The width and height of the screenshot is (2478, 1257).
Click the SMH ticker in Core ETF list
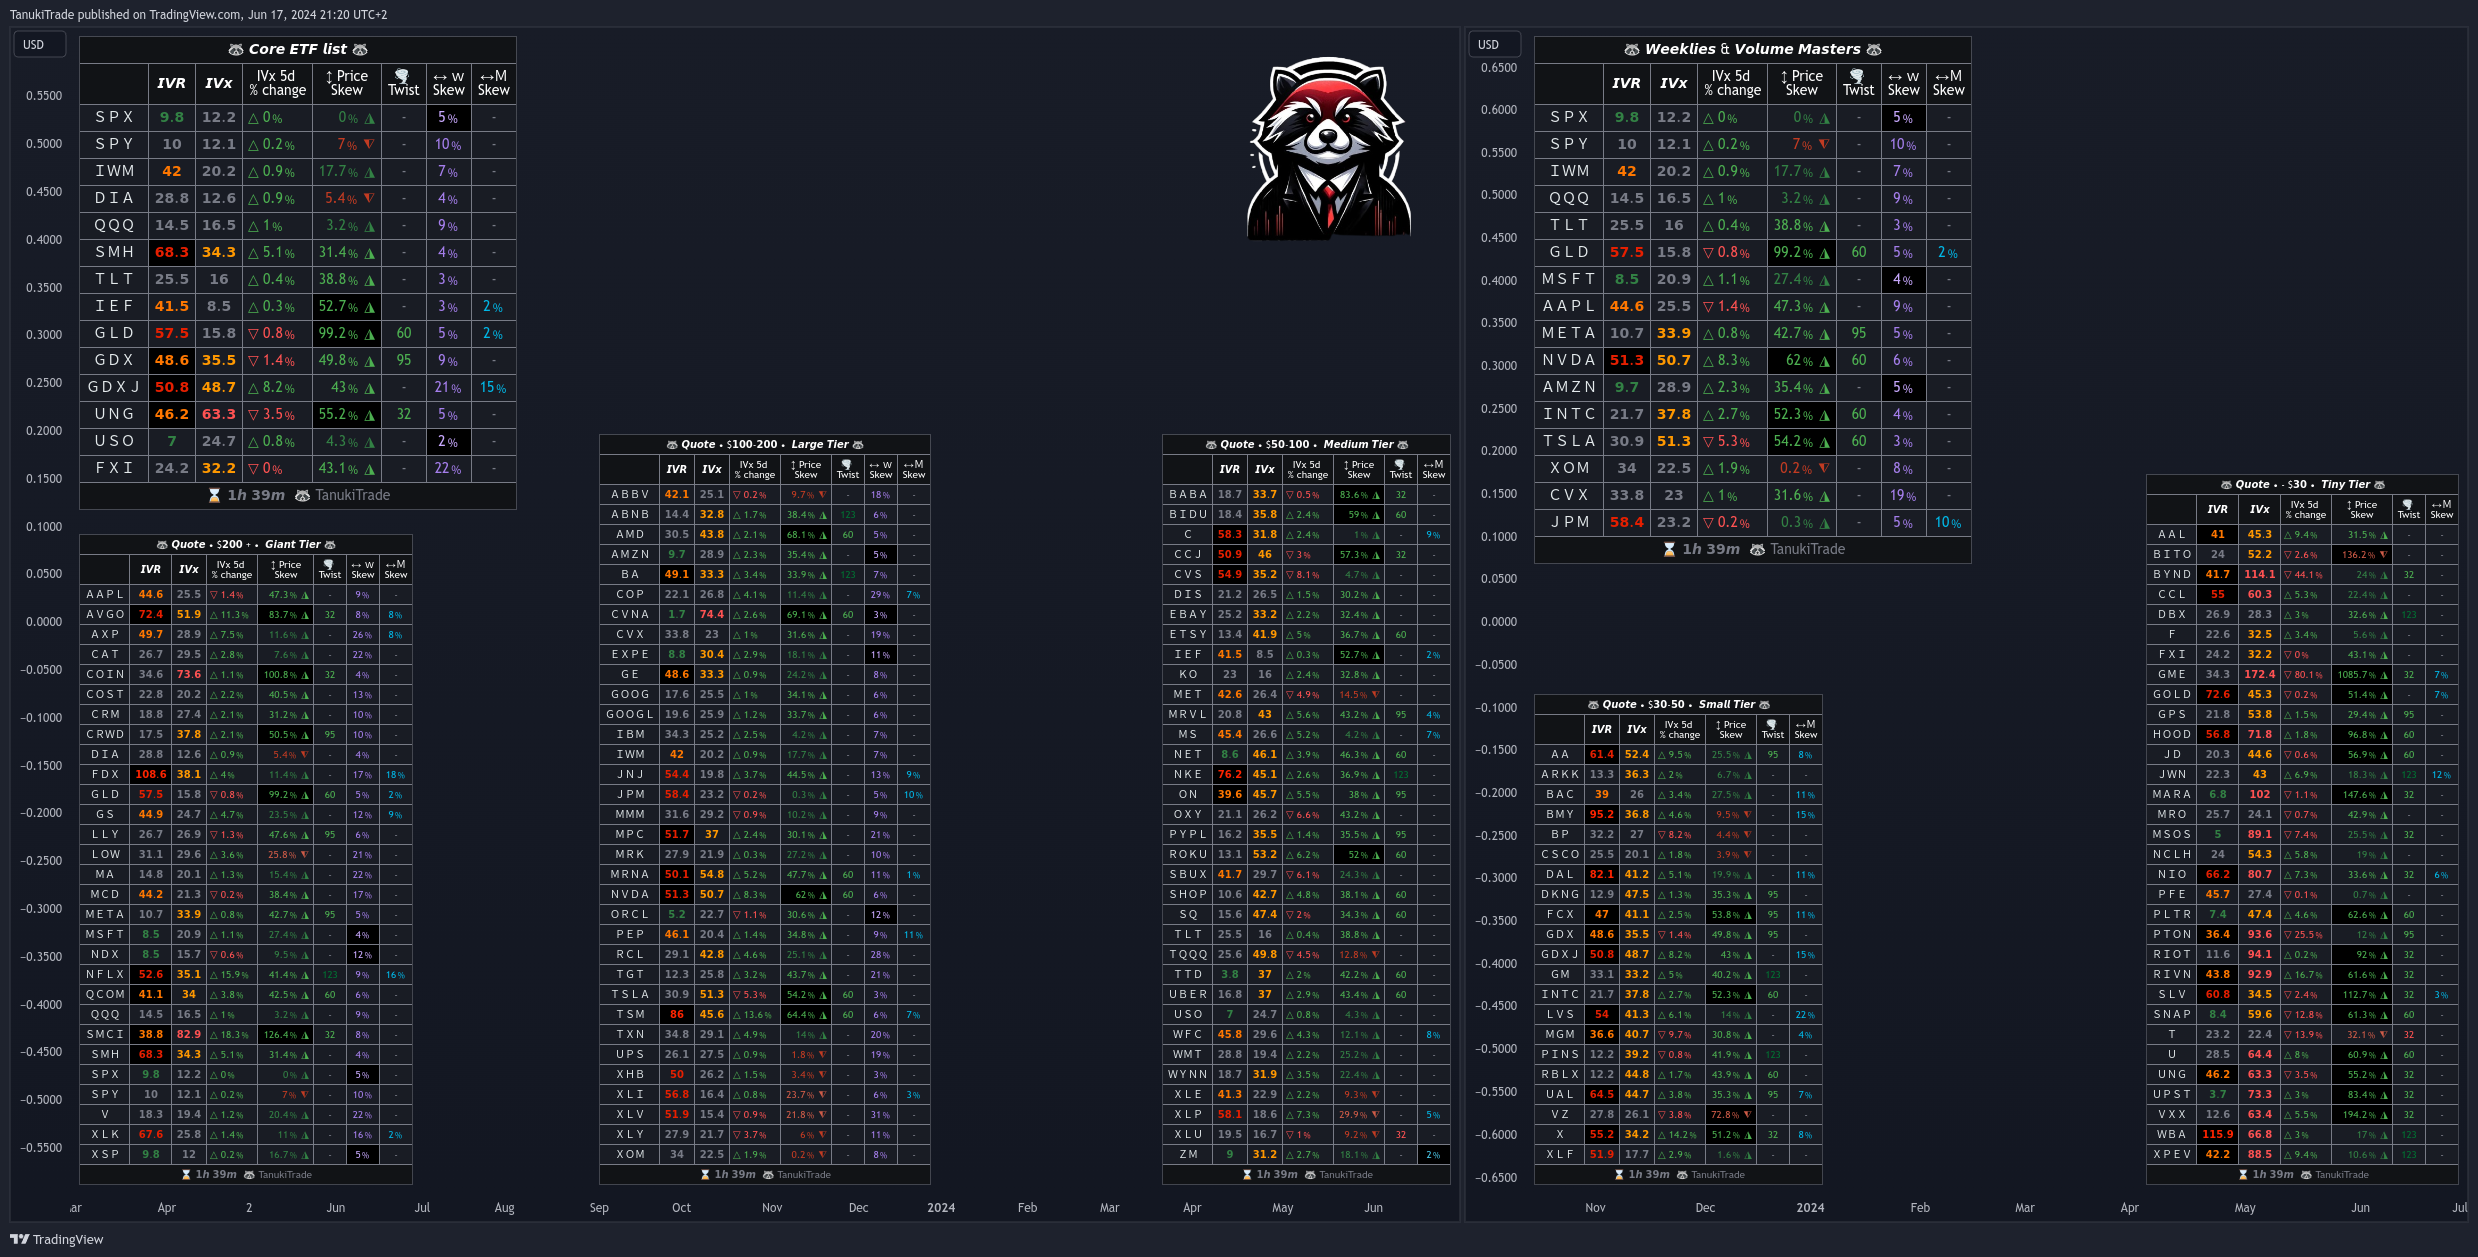tap(114, 252)
